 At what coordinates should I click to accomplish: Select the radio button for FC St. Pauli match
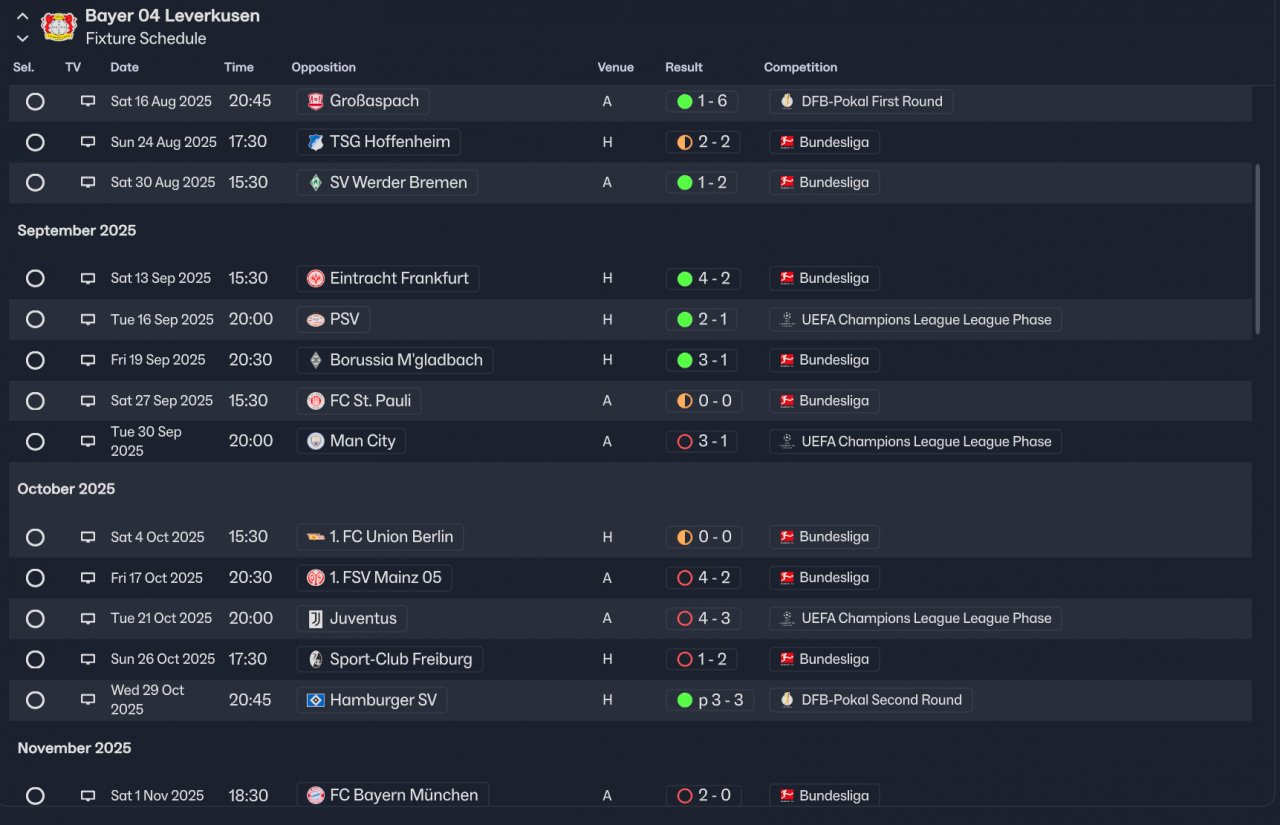[35, 401]
